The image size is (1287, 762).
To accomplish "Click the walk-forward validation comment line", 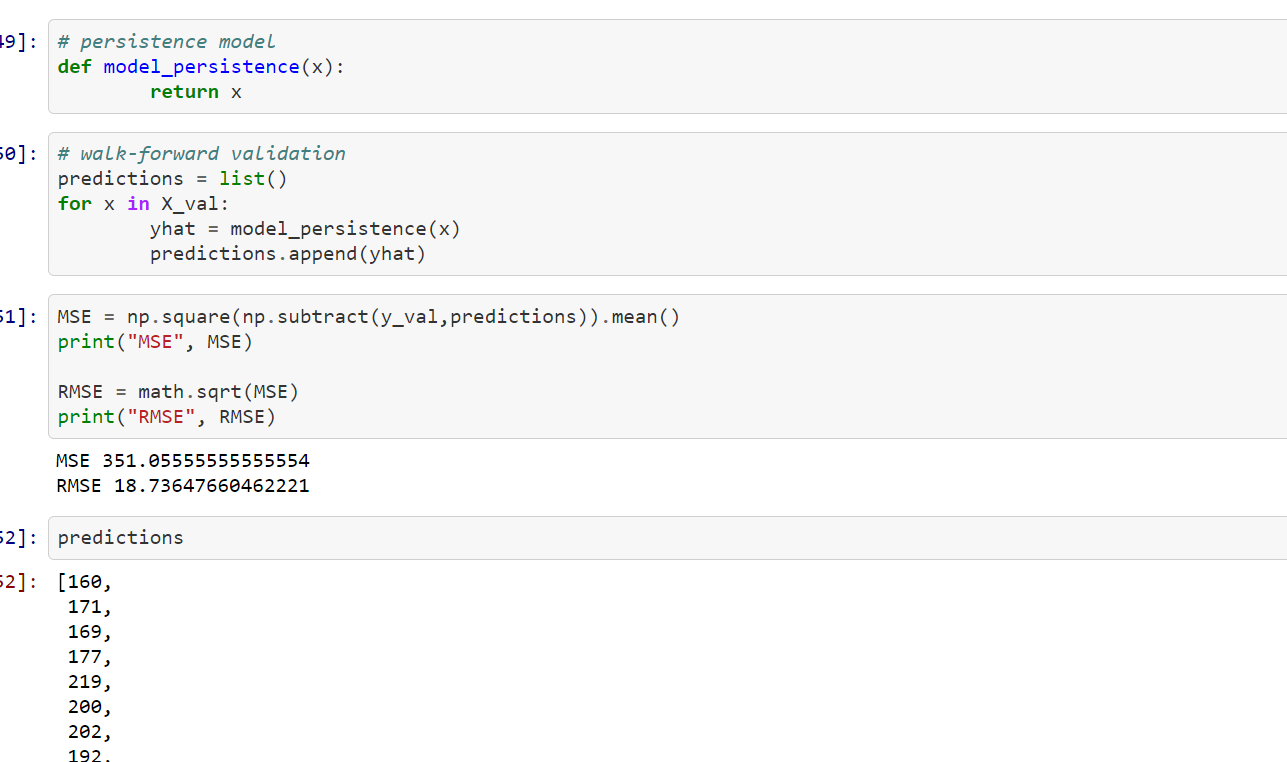I will tap(200, 153).
